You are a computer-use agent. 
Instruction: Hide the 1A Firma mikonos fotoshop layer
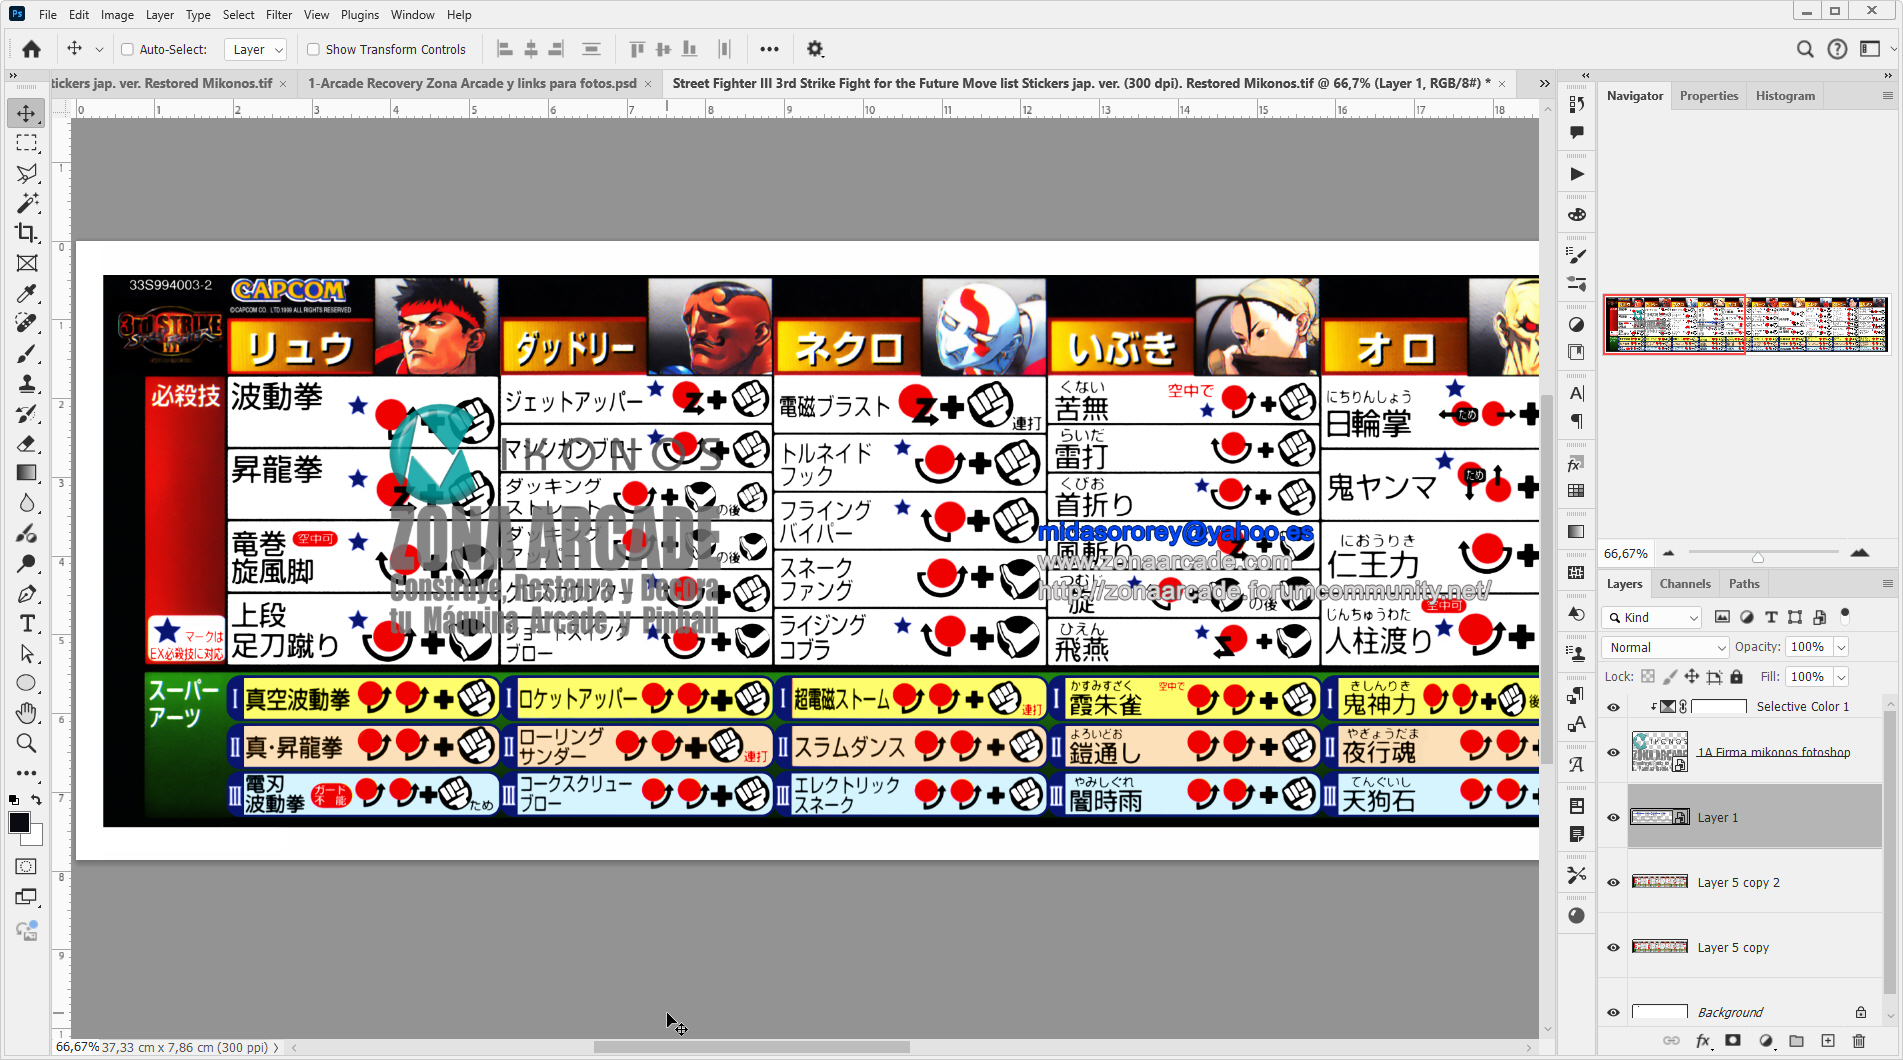tap(1613, 752)
